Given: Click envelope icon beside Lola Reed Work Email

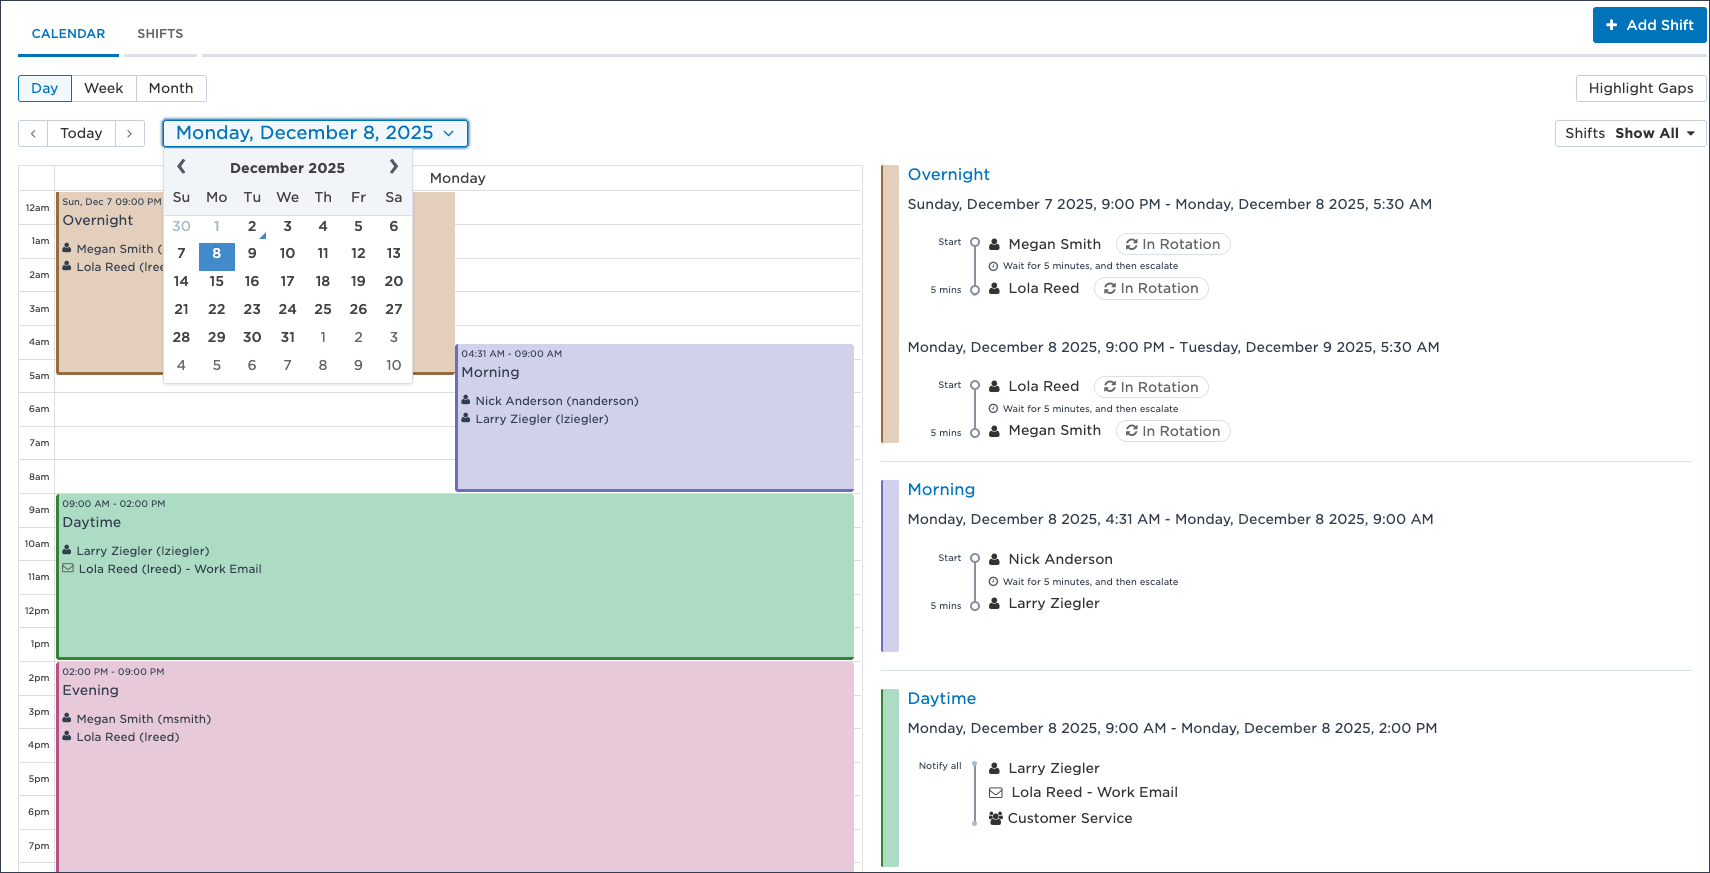Looking at the screenshot, I should click(995, 792).
